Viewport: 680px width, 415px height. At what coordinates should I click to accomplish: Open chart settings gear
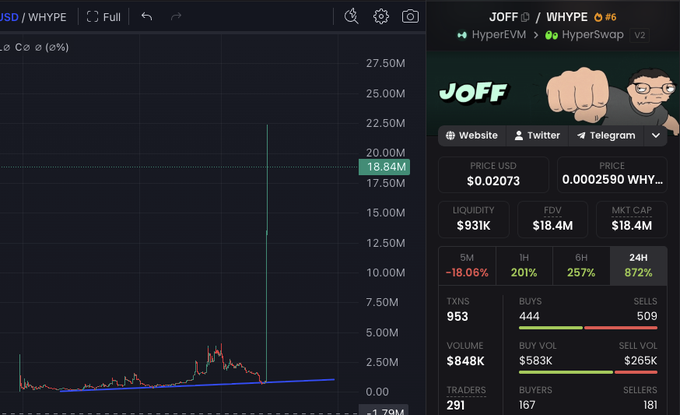[x=381, y=16]
